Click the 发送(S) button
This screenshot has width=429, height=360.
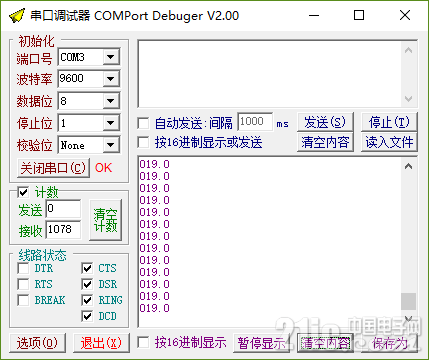325,122
